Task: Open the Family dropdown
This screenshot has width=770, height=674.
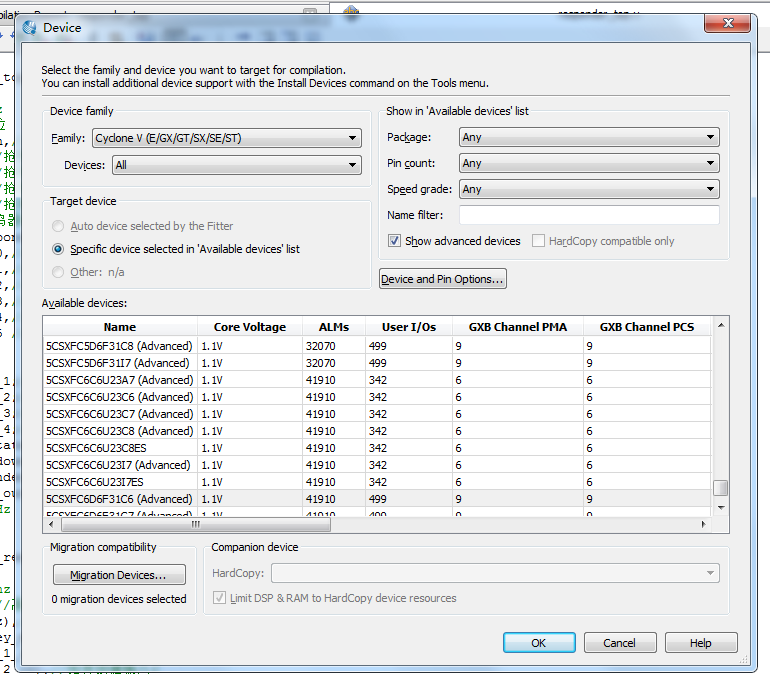Action: pyautogui.click(x=227, y=138)
